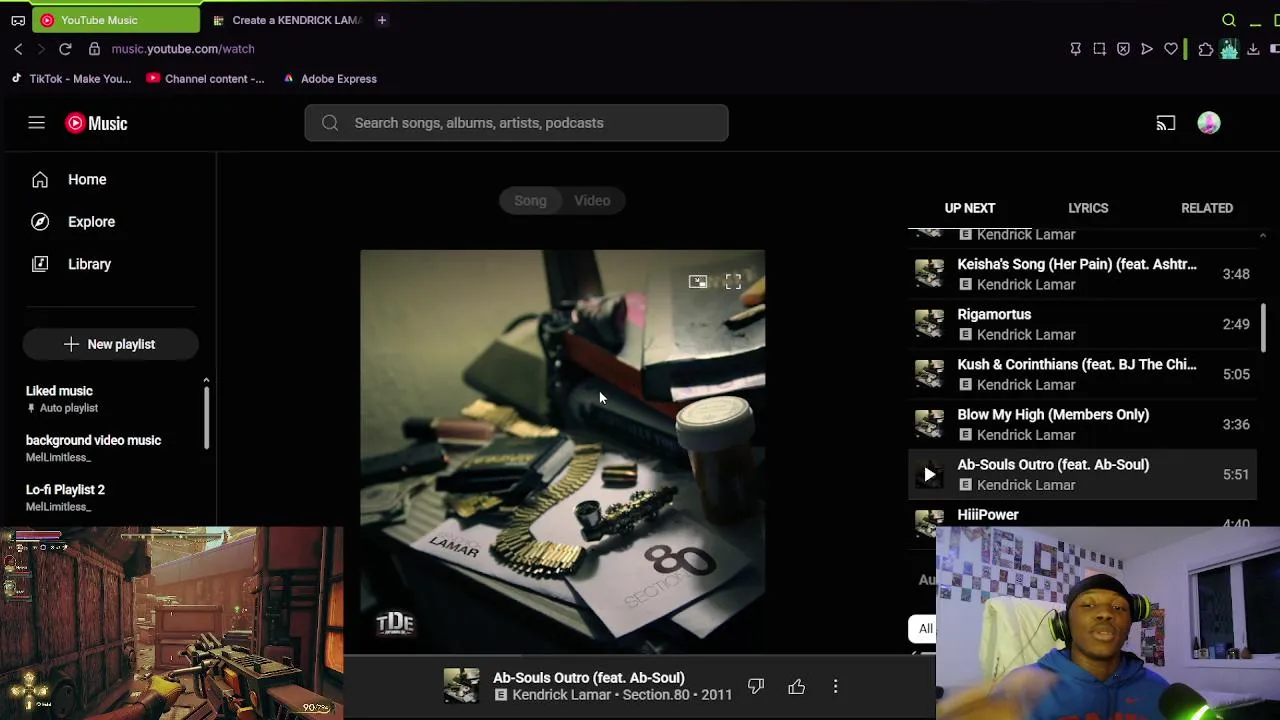
Task: Select the All filter chip
Action: (x=925, y=629)
